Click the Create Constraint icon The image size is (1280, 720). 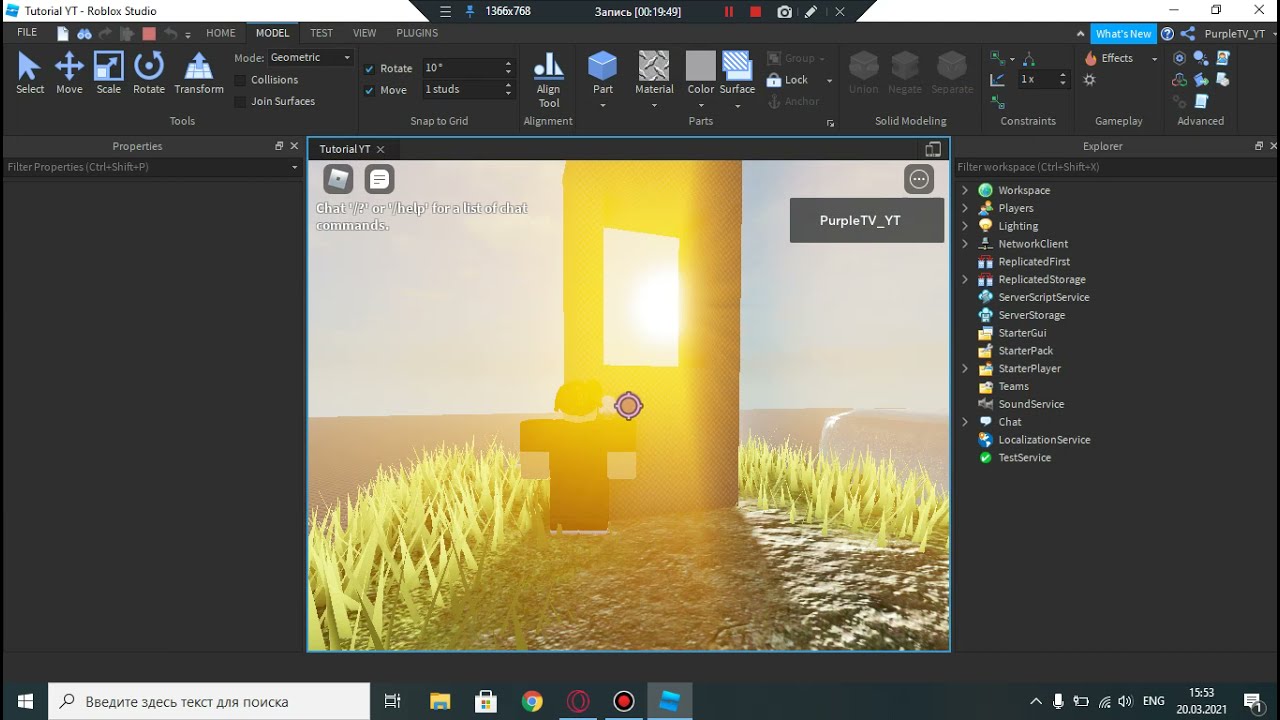[x=998, y=58]
